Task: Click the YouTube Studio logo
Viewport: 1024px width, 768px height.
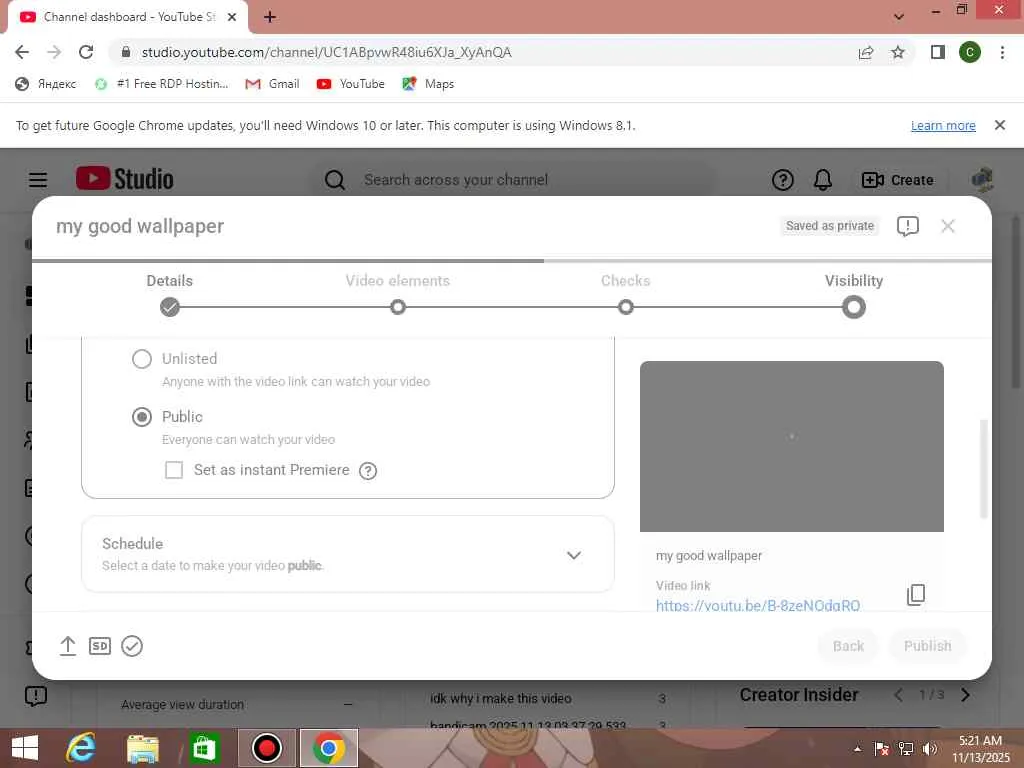Action: point(125,179)
